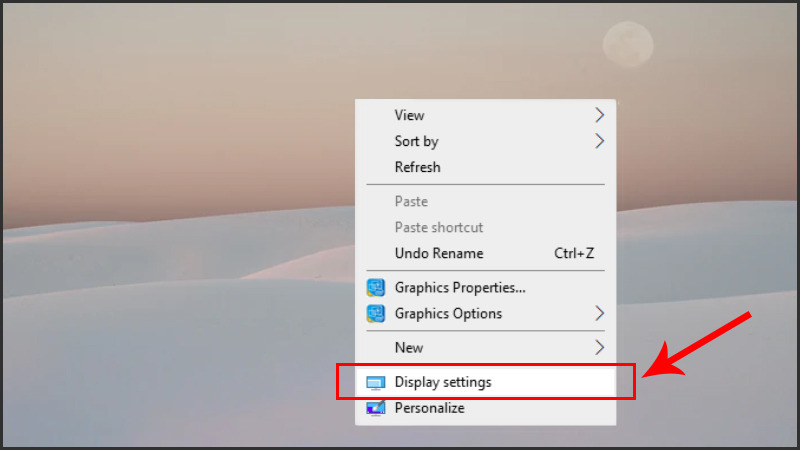This screenshot has height=450, width=800.
Task: Select the New menu entry
Action: coord(409,347)
